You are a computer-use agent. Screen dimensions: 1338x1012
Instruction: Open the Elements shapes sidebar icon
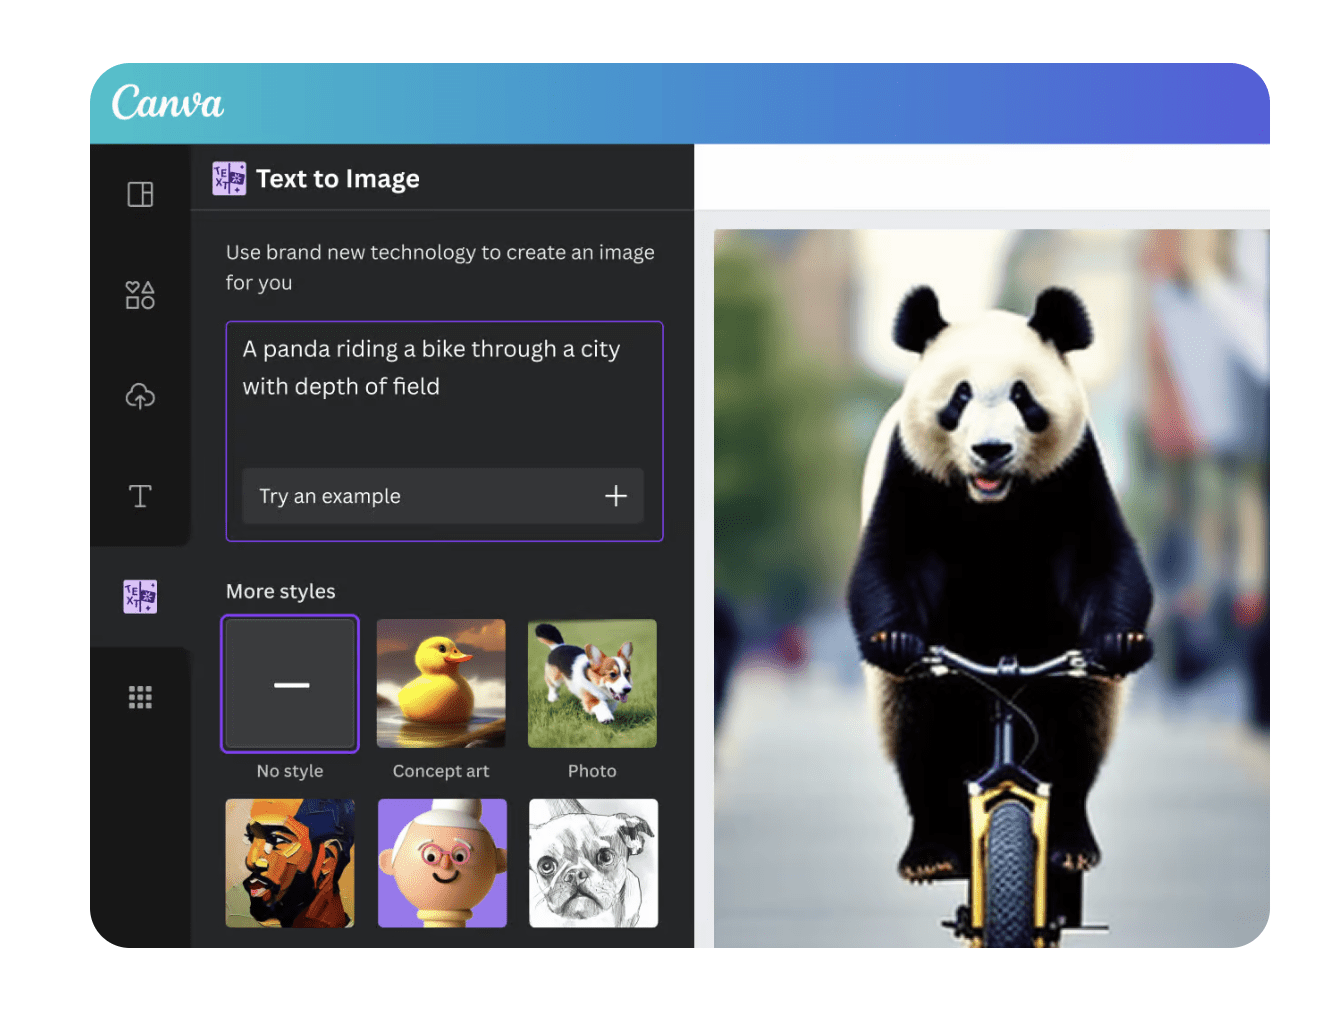pos(140,295)
